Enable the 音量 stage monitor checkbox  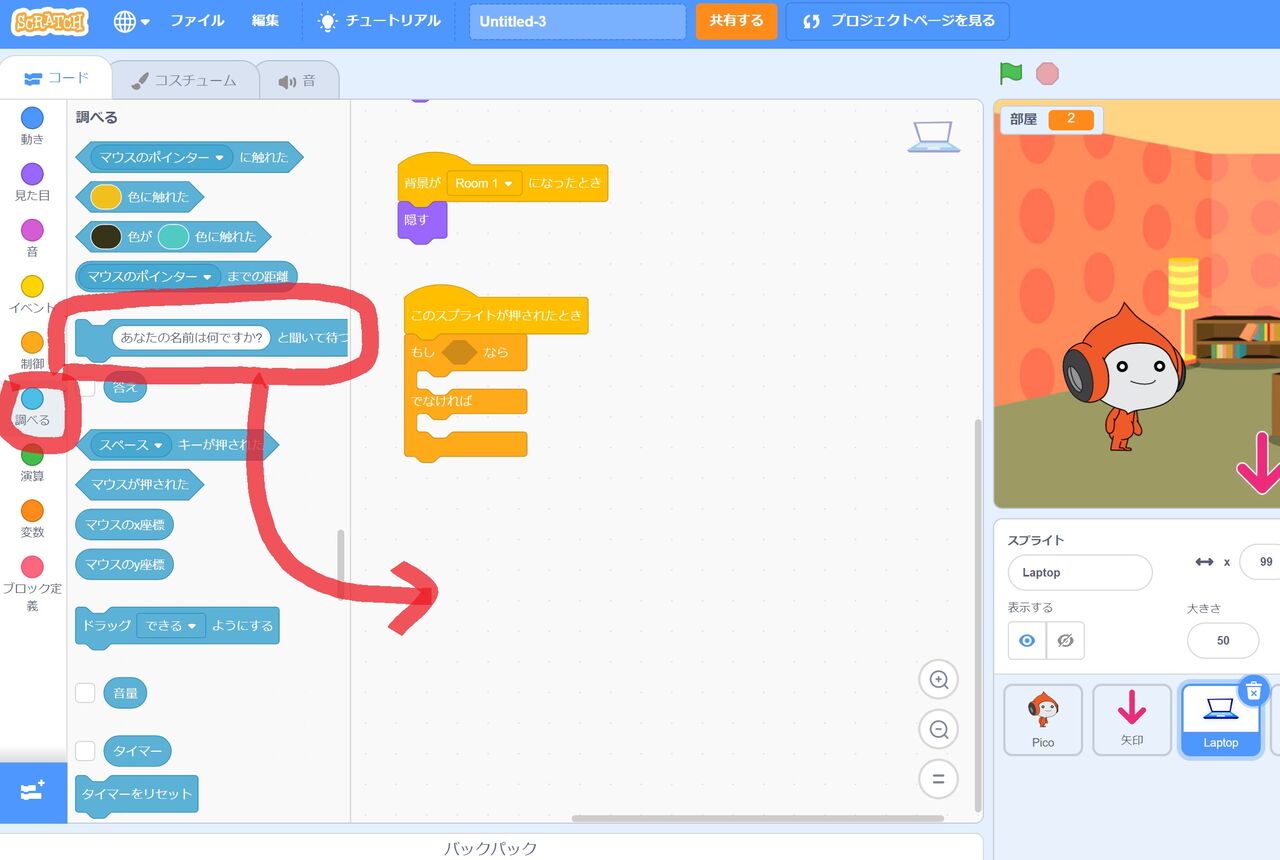click(85, 692)
